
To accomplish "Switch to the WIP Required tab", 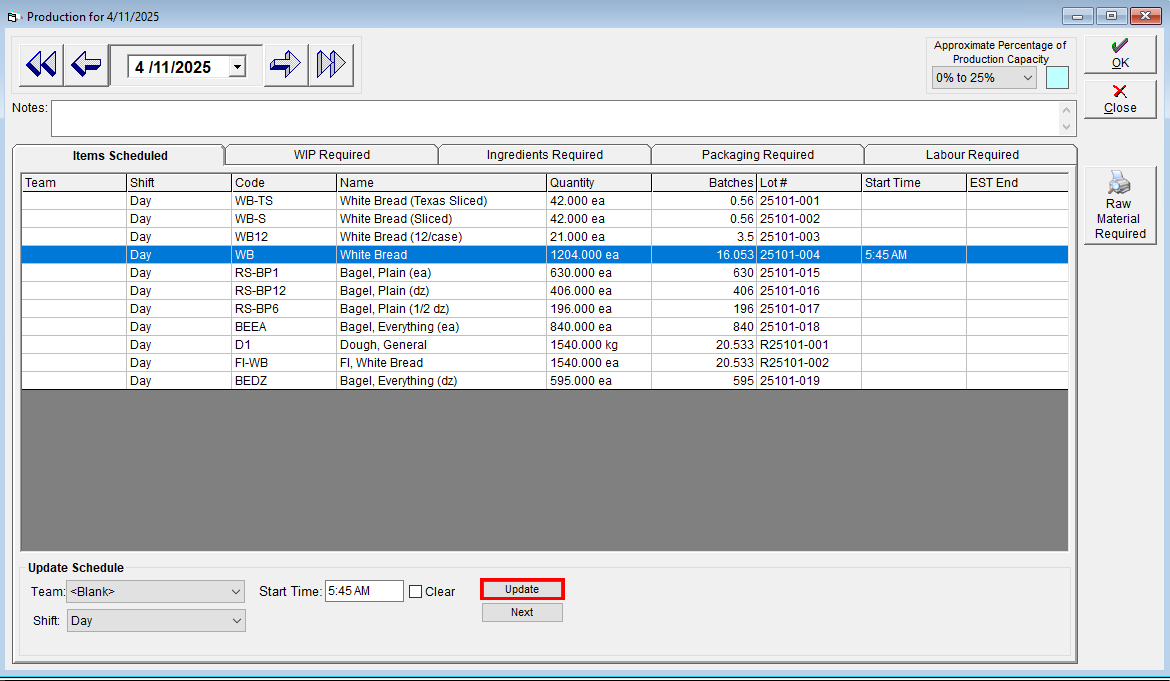I will point(331,154).
